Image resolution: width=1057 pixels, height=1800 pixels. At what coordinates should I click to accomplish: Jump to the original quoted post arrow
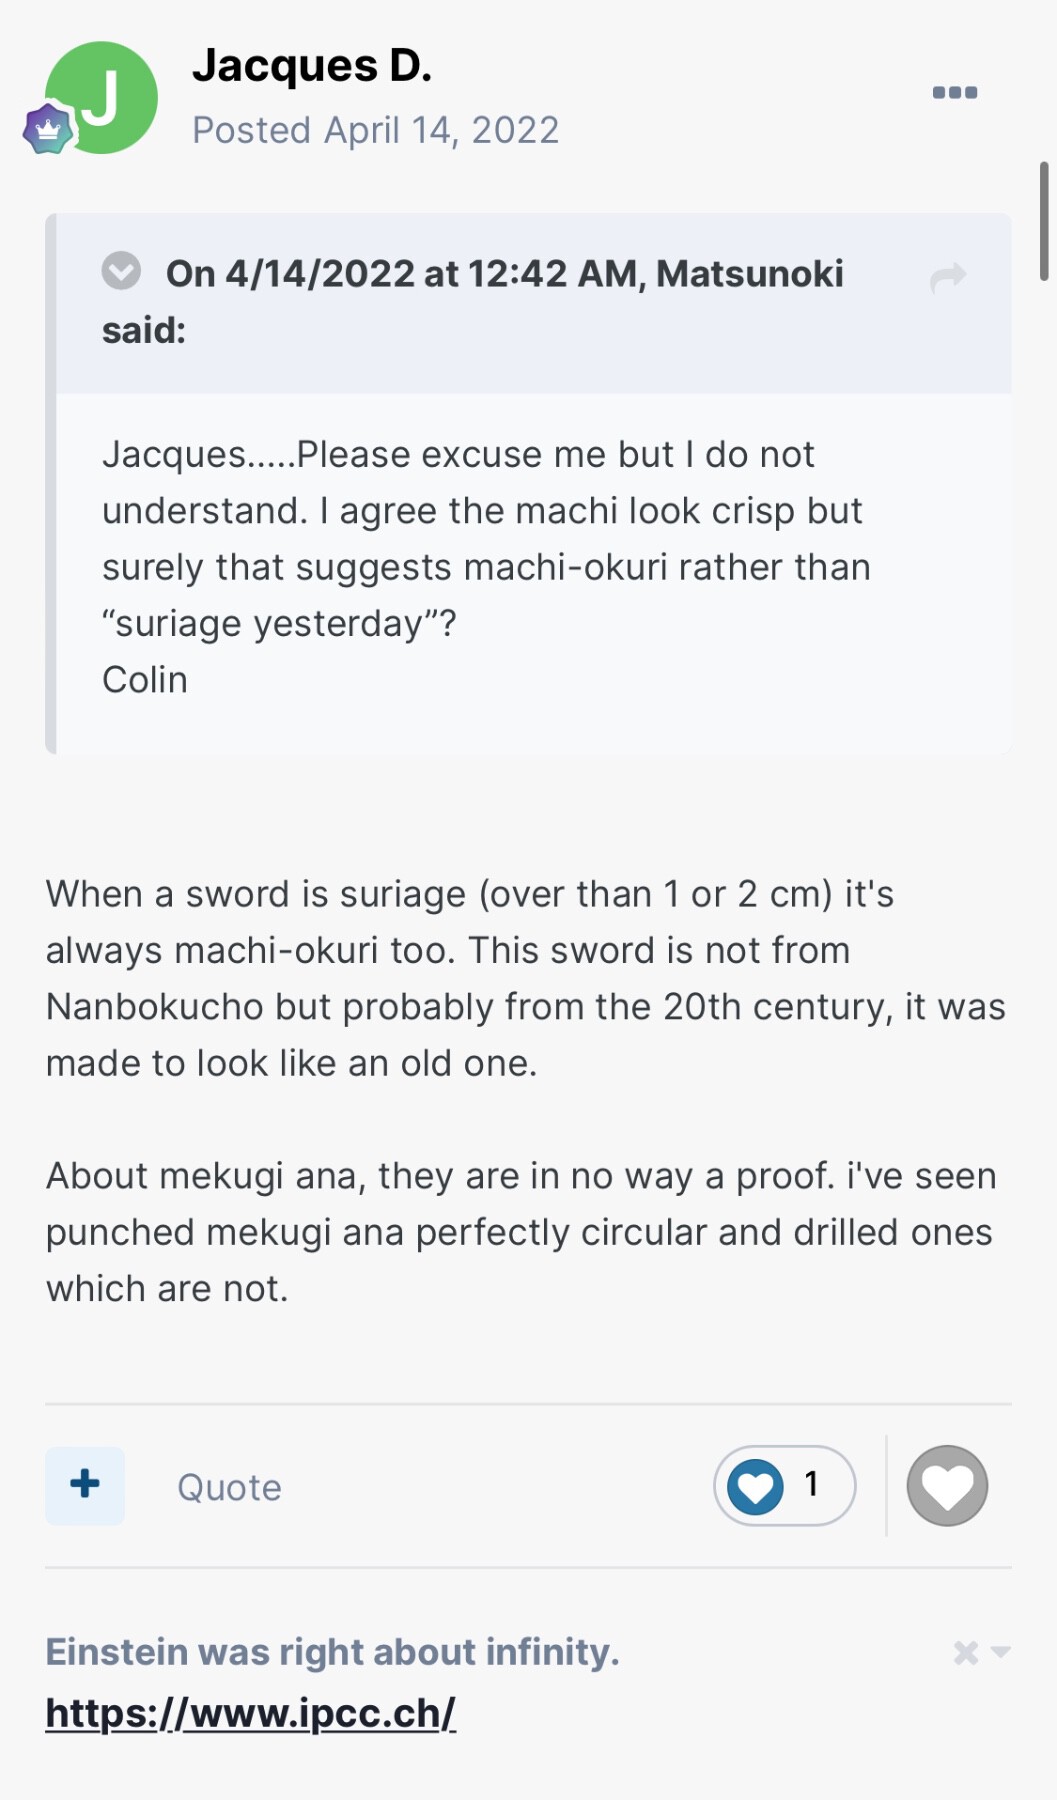[x=948, y=277]
